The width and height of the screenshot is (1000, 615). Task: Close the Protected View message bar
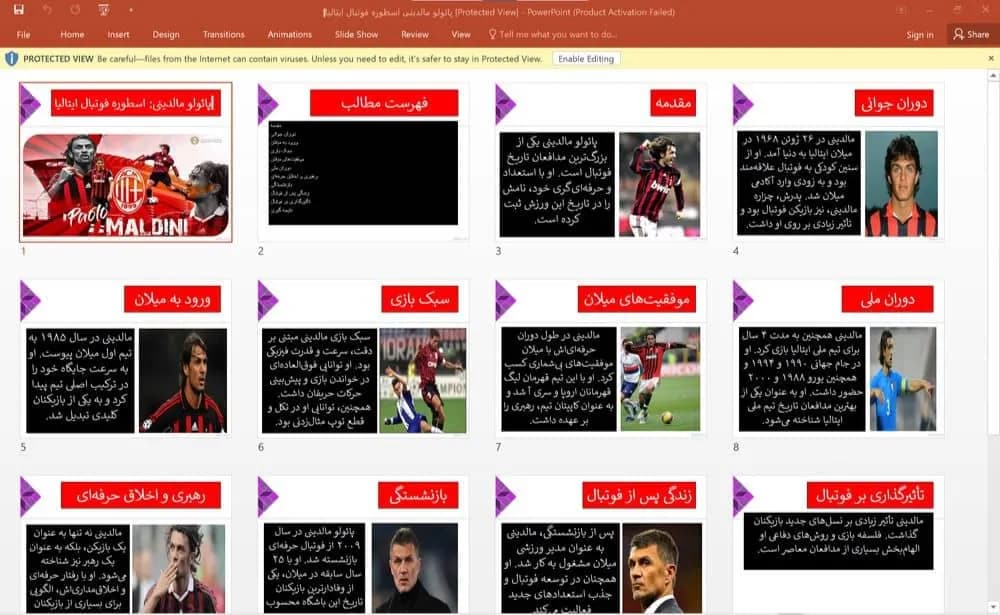click(991, 58)
